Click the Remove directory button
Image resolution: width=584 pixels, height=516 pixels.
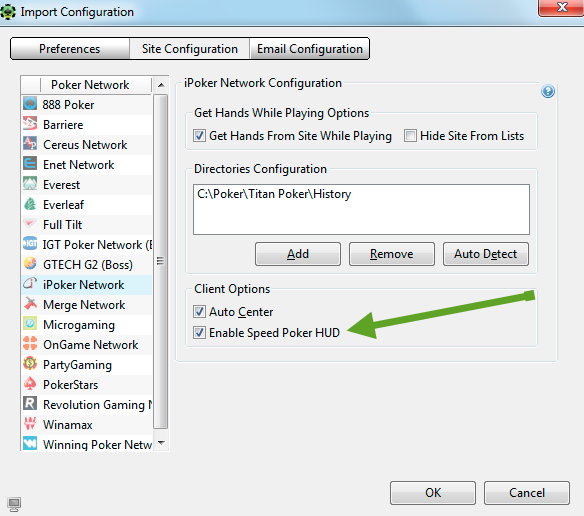tap(391, 254)
